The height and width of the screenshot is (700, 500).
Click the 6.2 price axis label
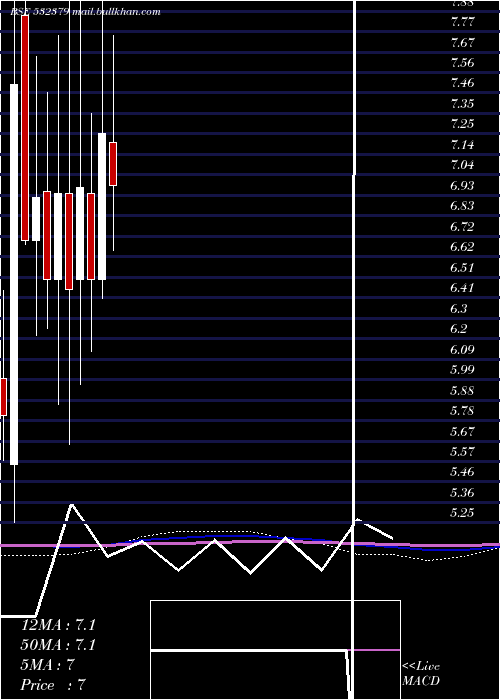pyautogui.click(x=459, y=329)
